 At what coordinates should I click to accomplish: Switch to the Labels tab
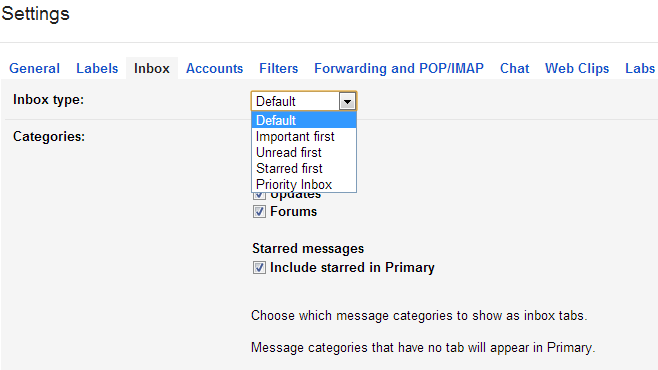97,68
